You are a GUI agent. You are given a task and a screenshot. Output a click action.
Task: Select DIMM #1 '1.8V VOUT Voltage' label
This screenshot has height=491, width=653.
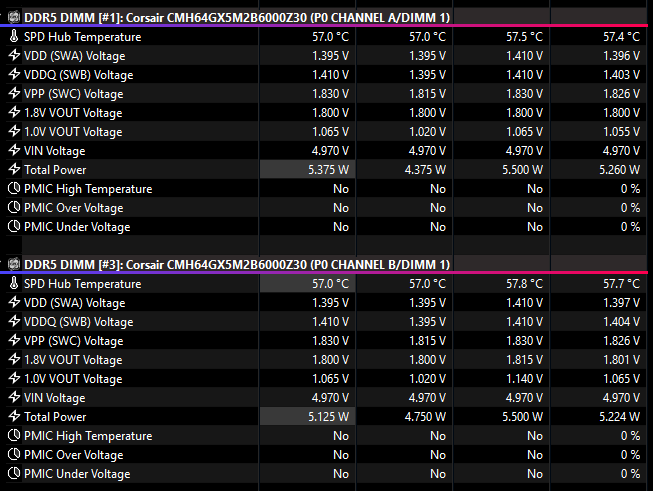coord(73,113)
